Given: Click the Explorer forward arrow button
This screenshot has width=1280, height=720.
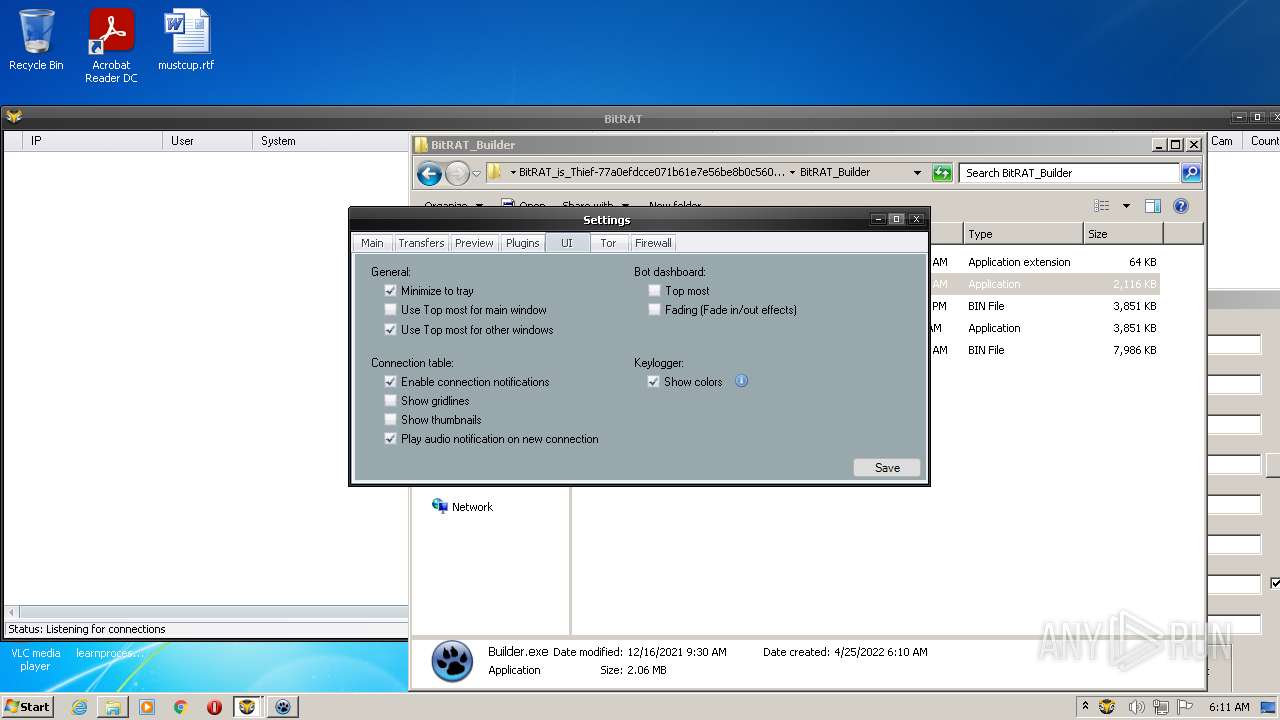Looking at the screenshot, I should point(457,173).
